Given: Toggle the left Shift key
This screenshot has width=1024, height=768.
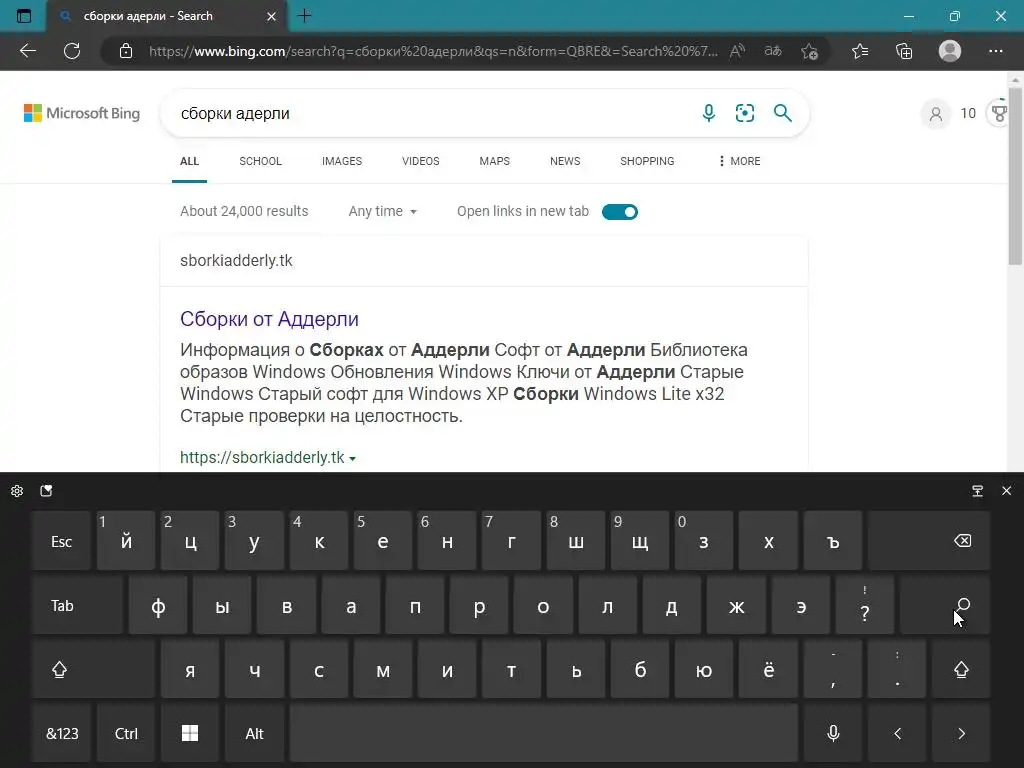Looking at the screenshot, I should tap(93, 670).
